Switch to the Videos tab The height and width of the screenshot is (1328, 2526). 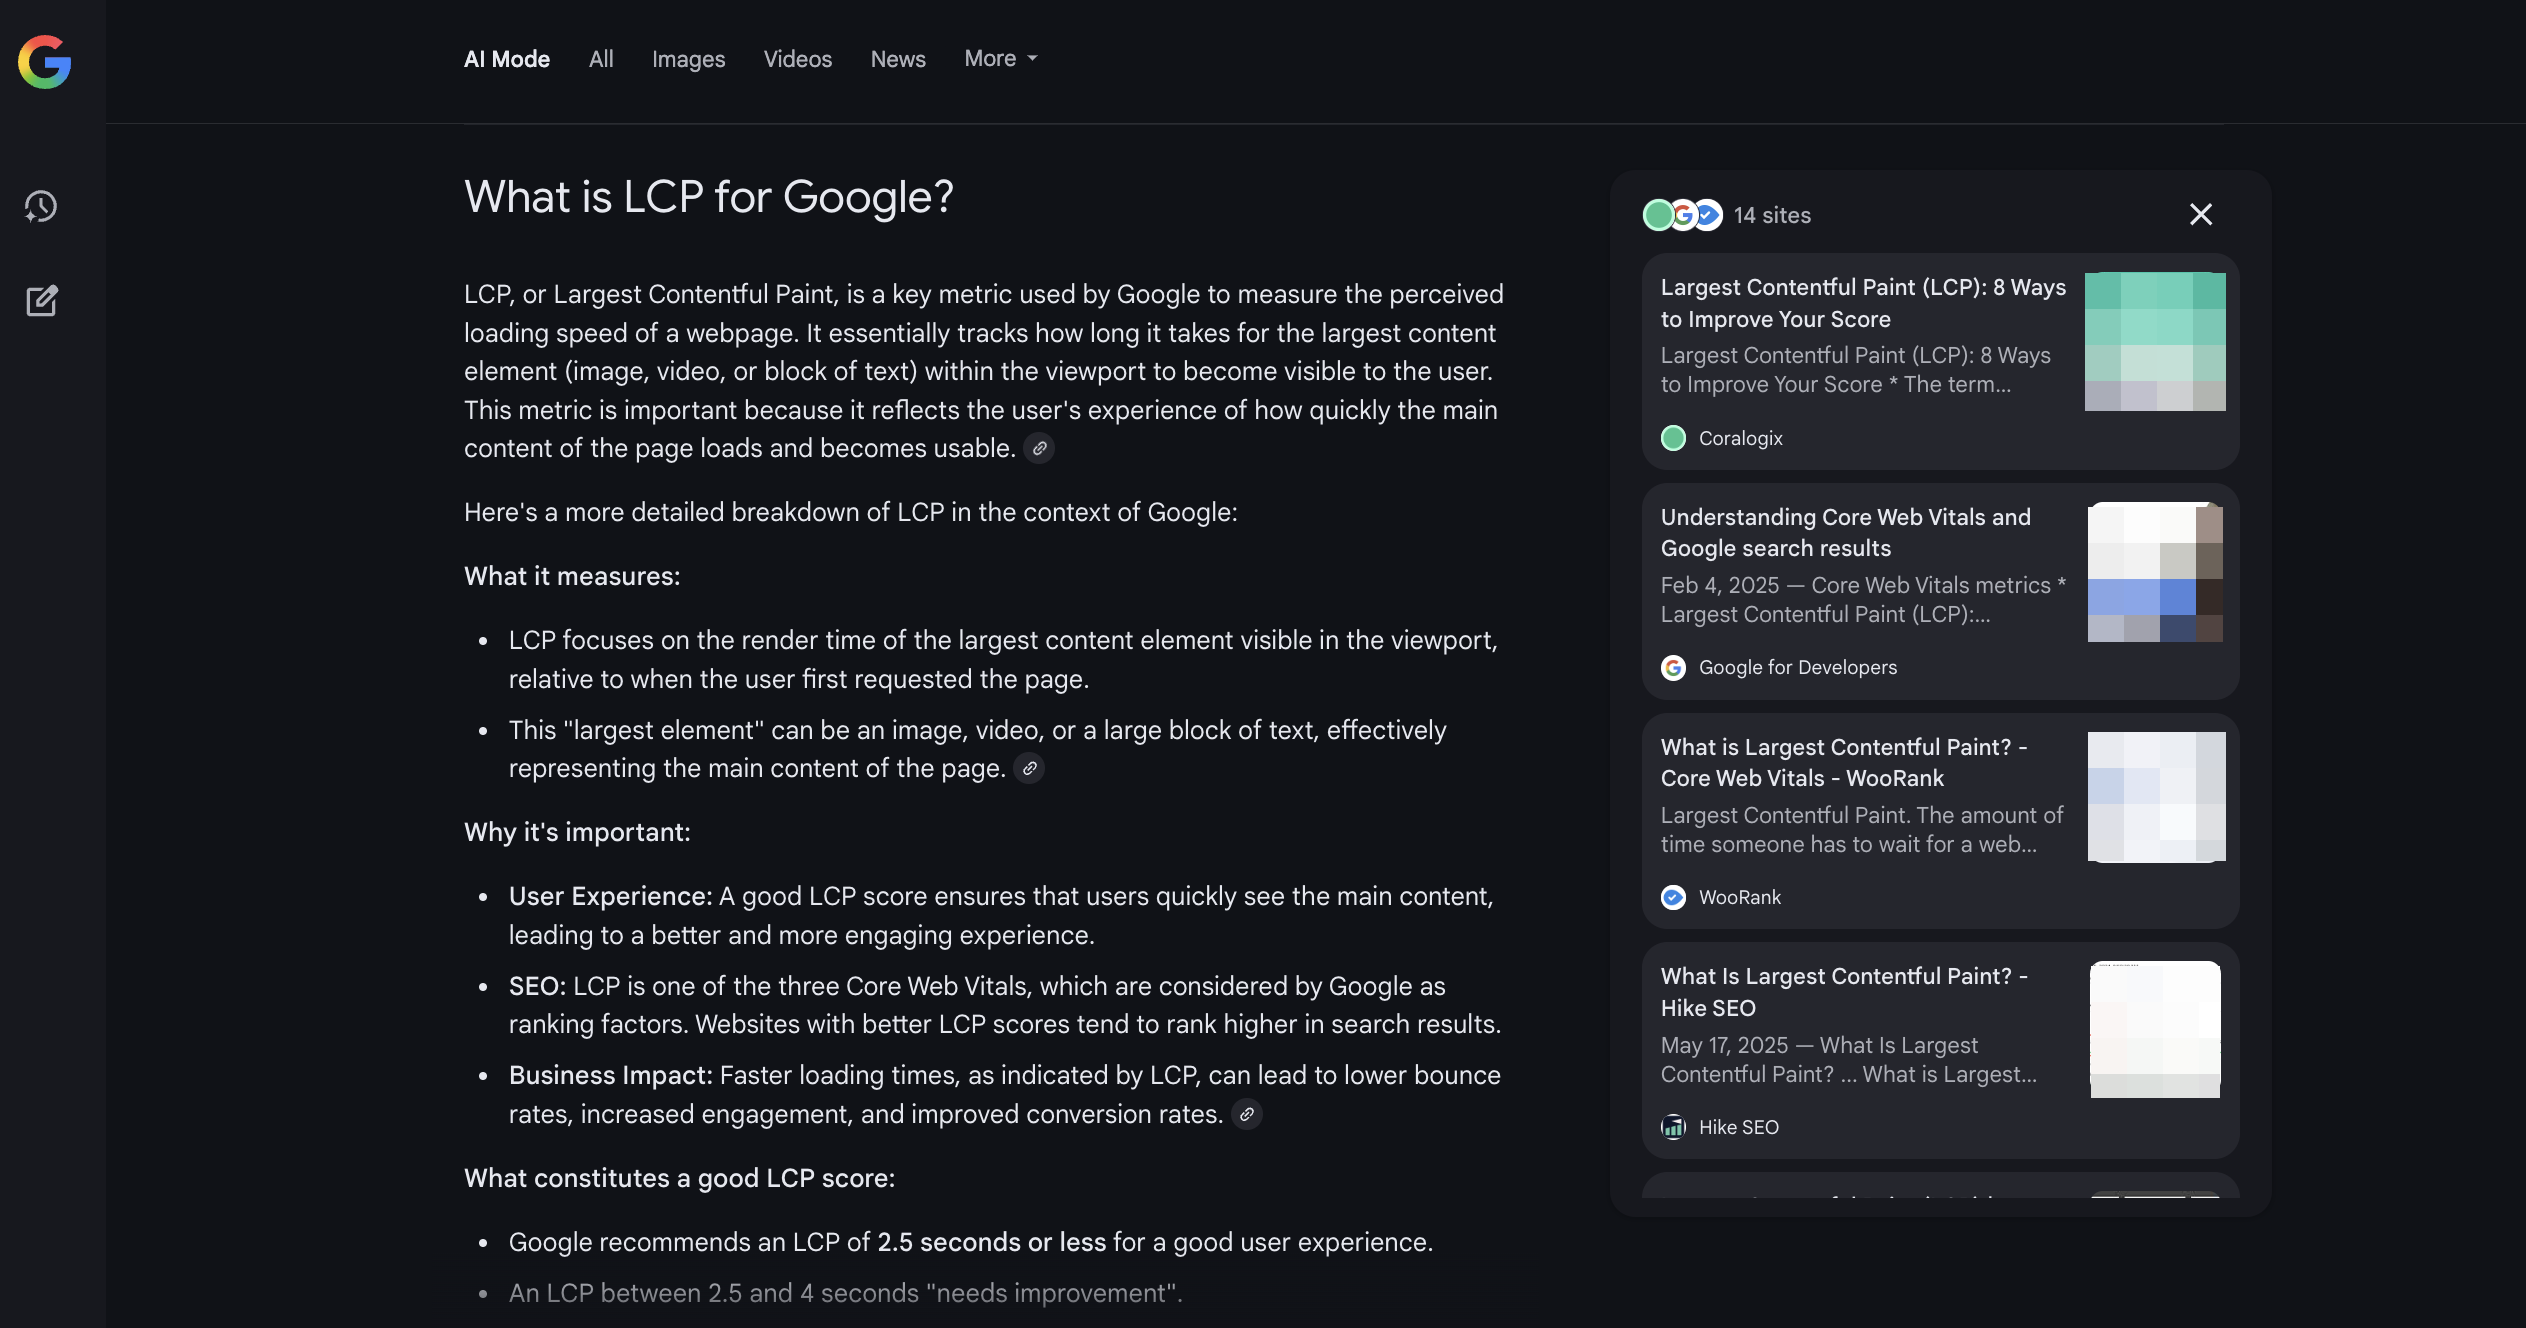click(796, 59)
